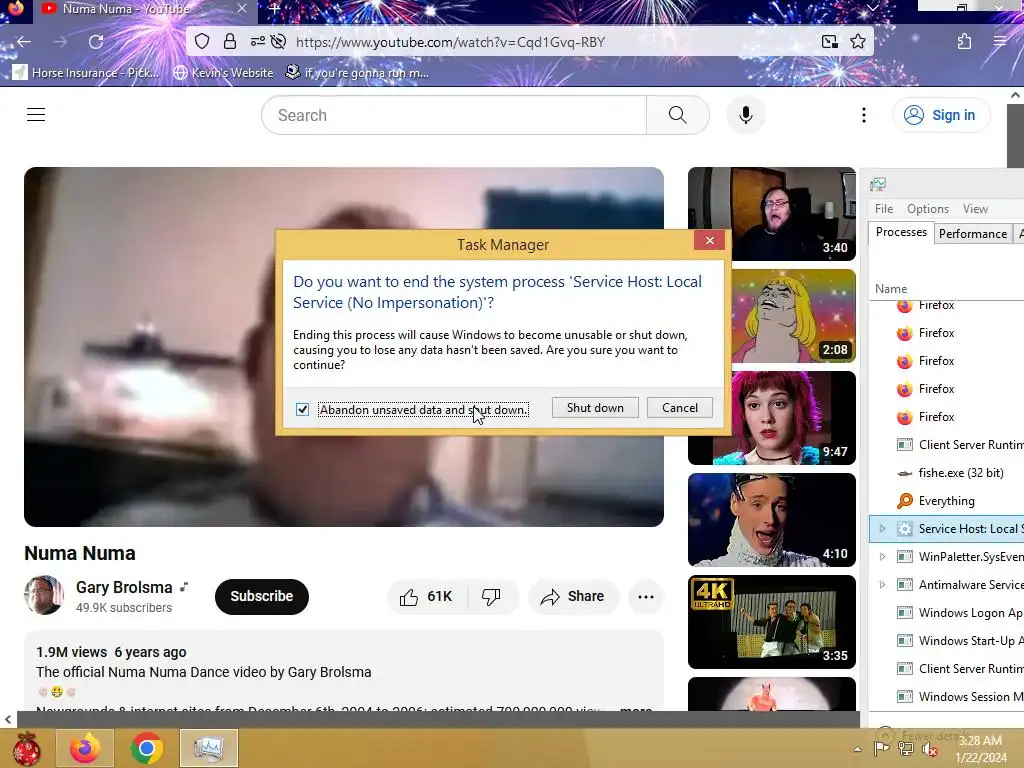Click Sign in on YouTube
The image size is (1024, 768).
tap(940, 115)
